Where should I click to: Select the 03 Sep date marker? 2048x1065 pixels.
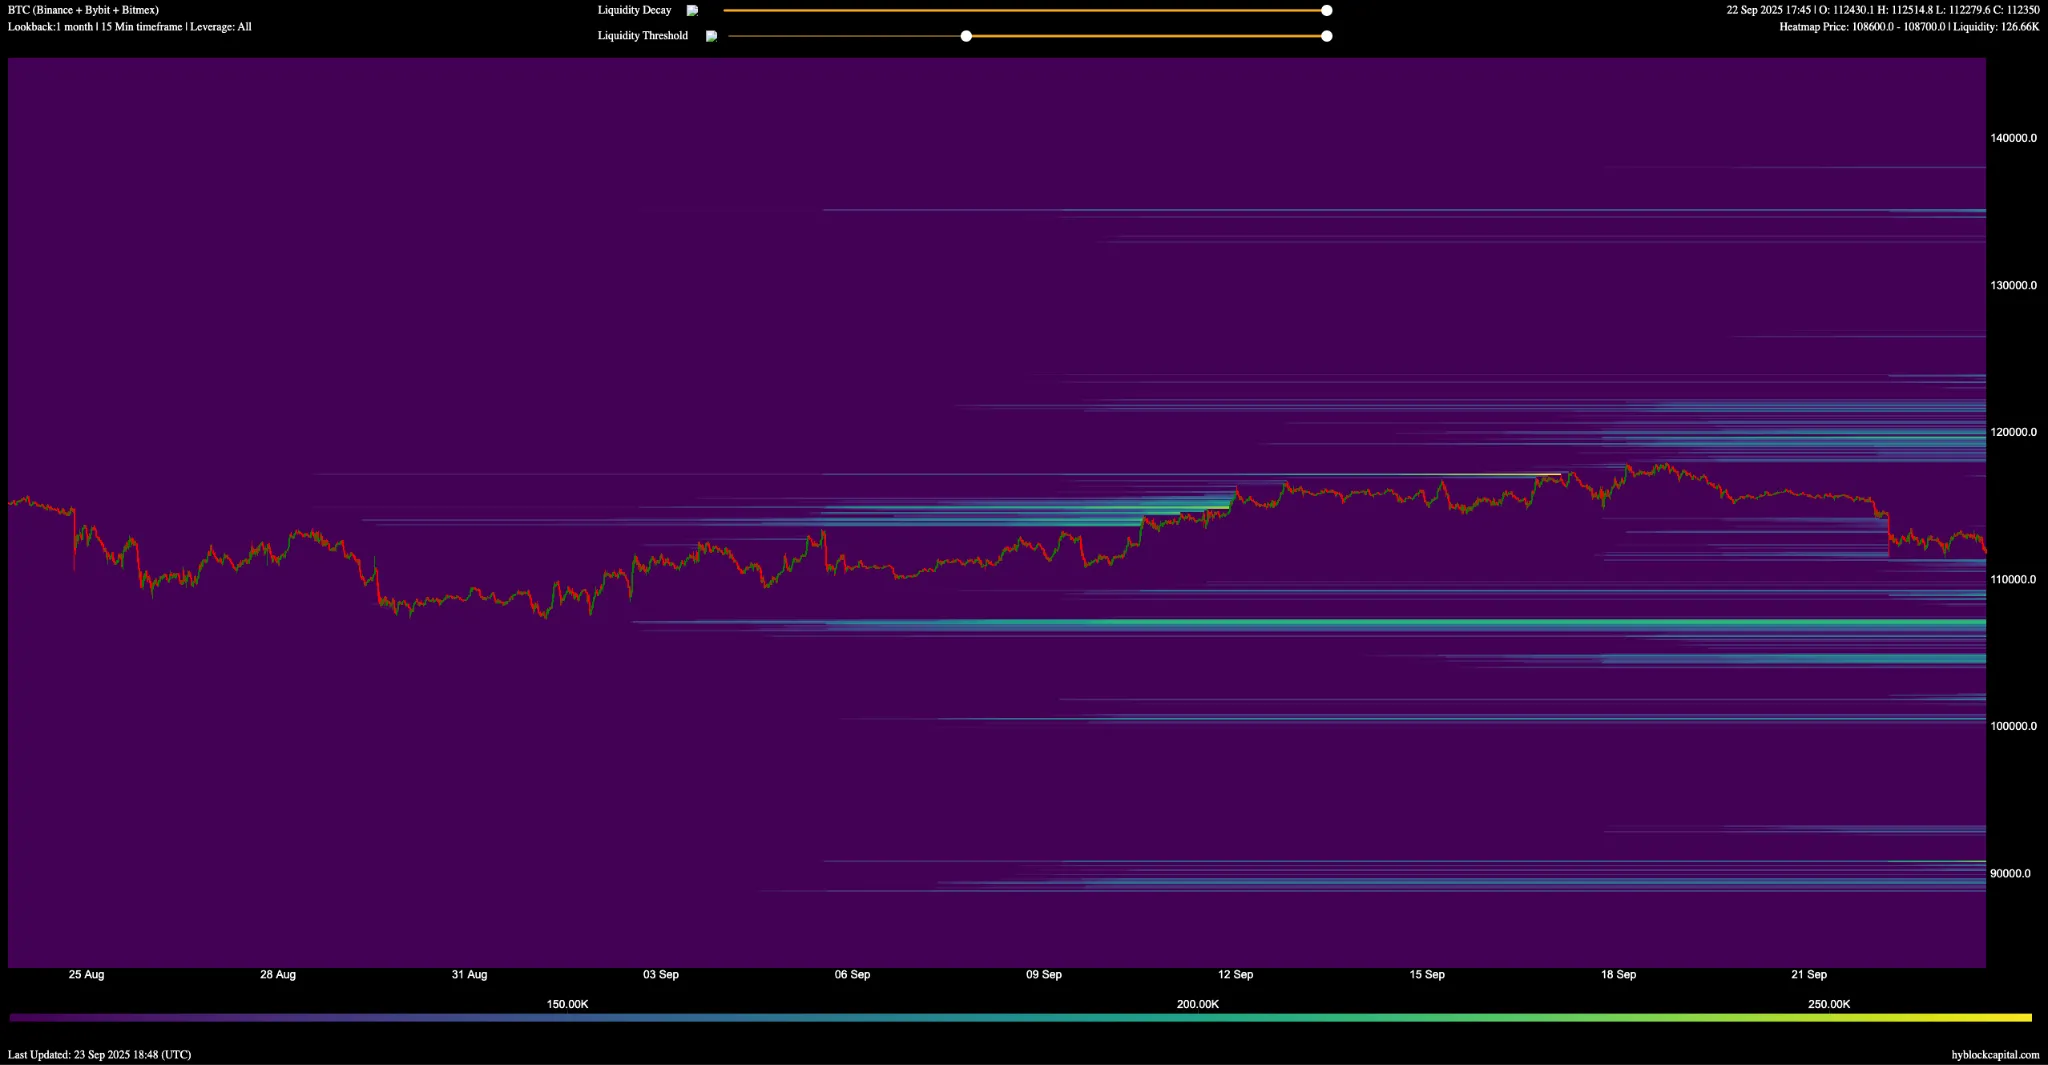[660, 974]
